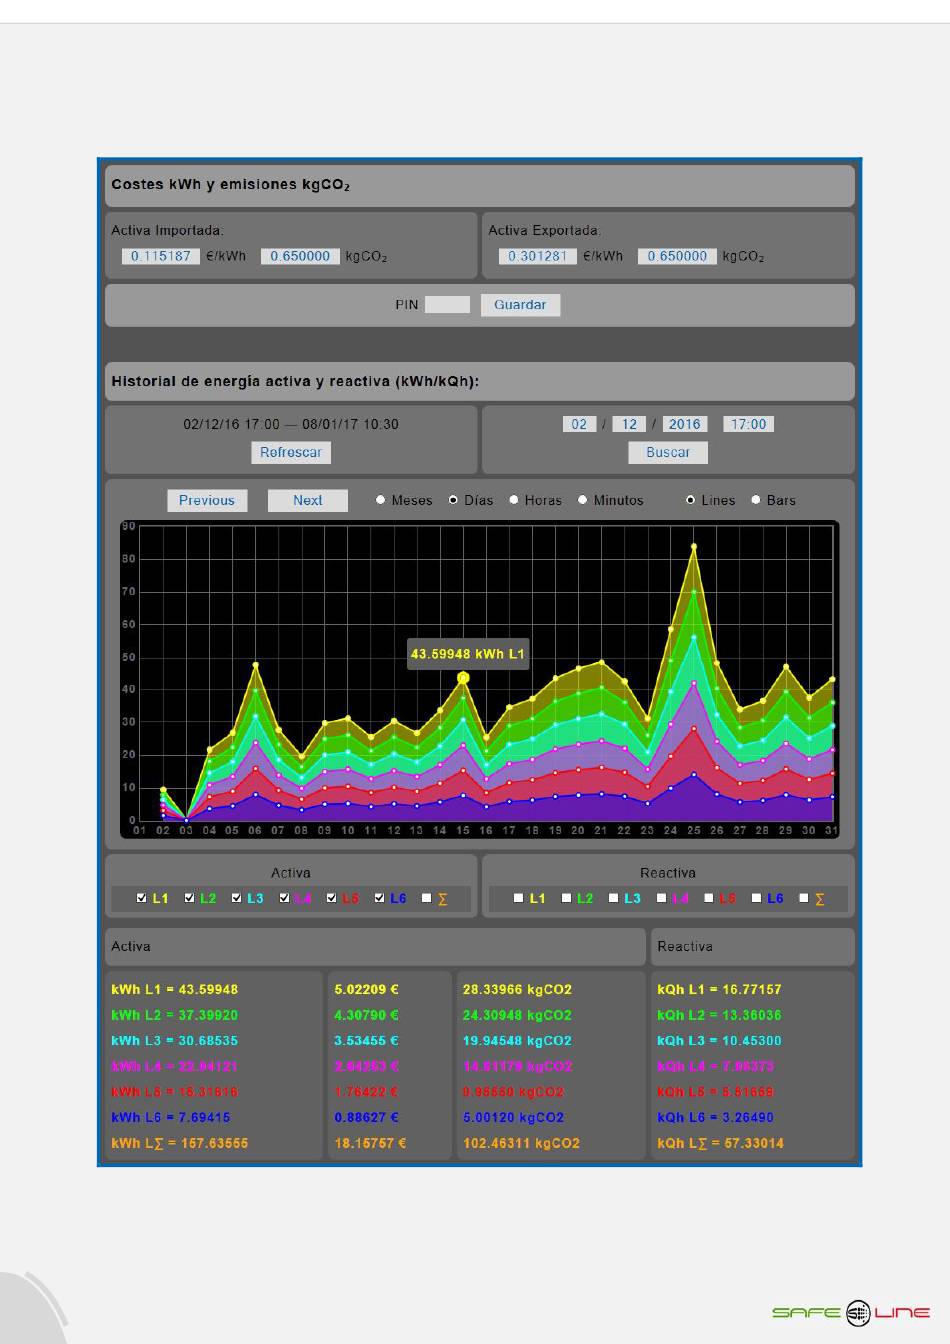
Task: Uncheck Activa L5 checkbox
Action: click(x=332, y=898)
